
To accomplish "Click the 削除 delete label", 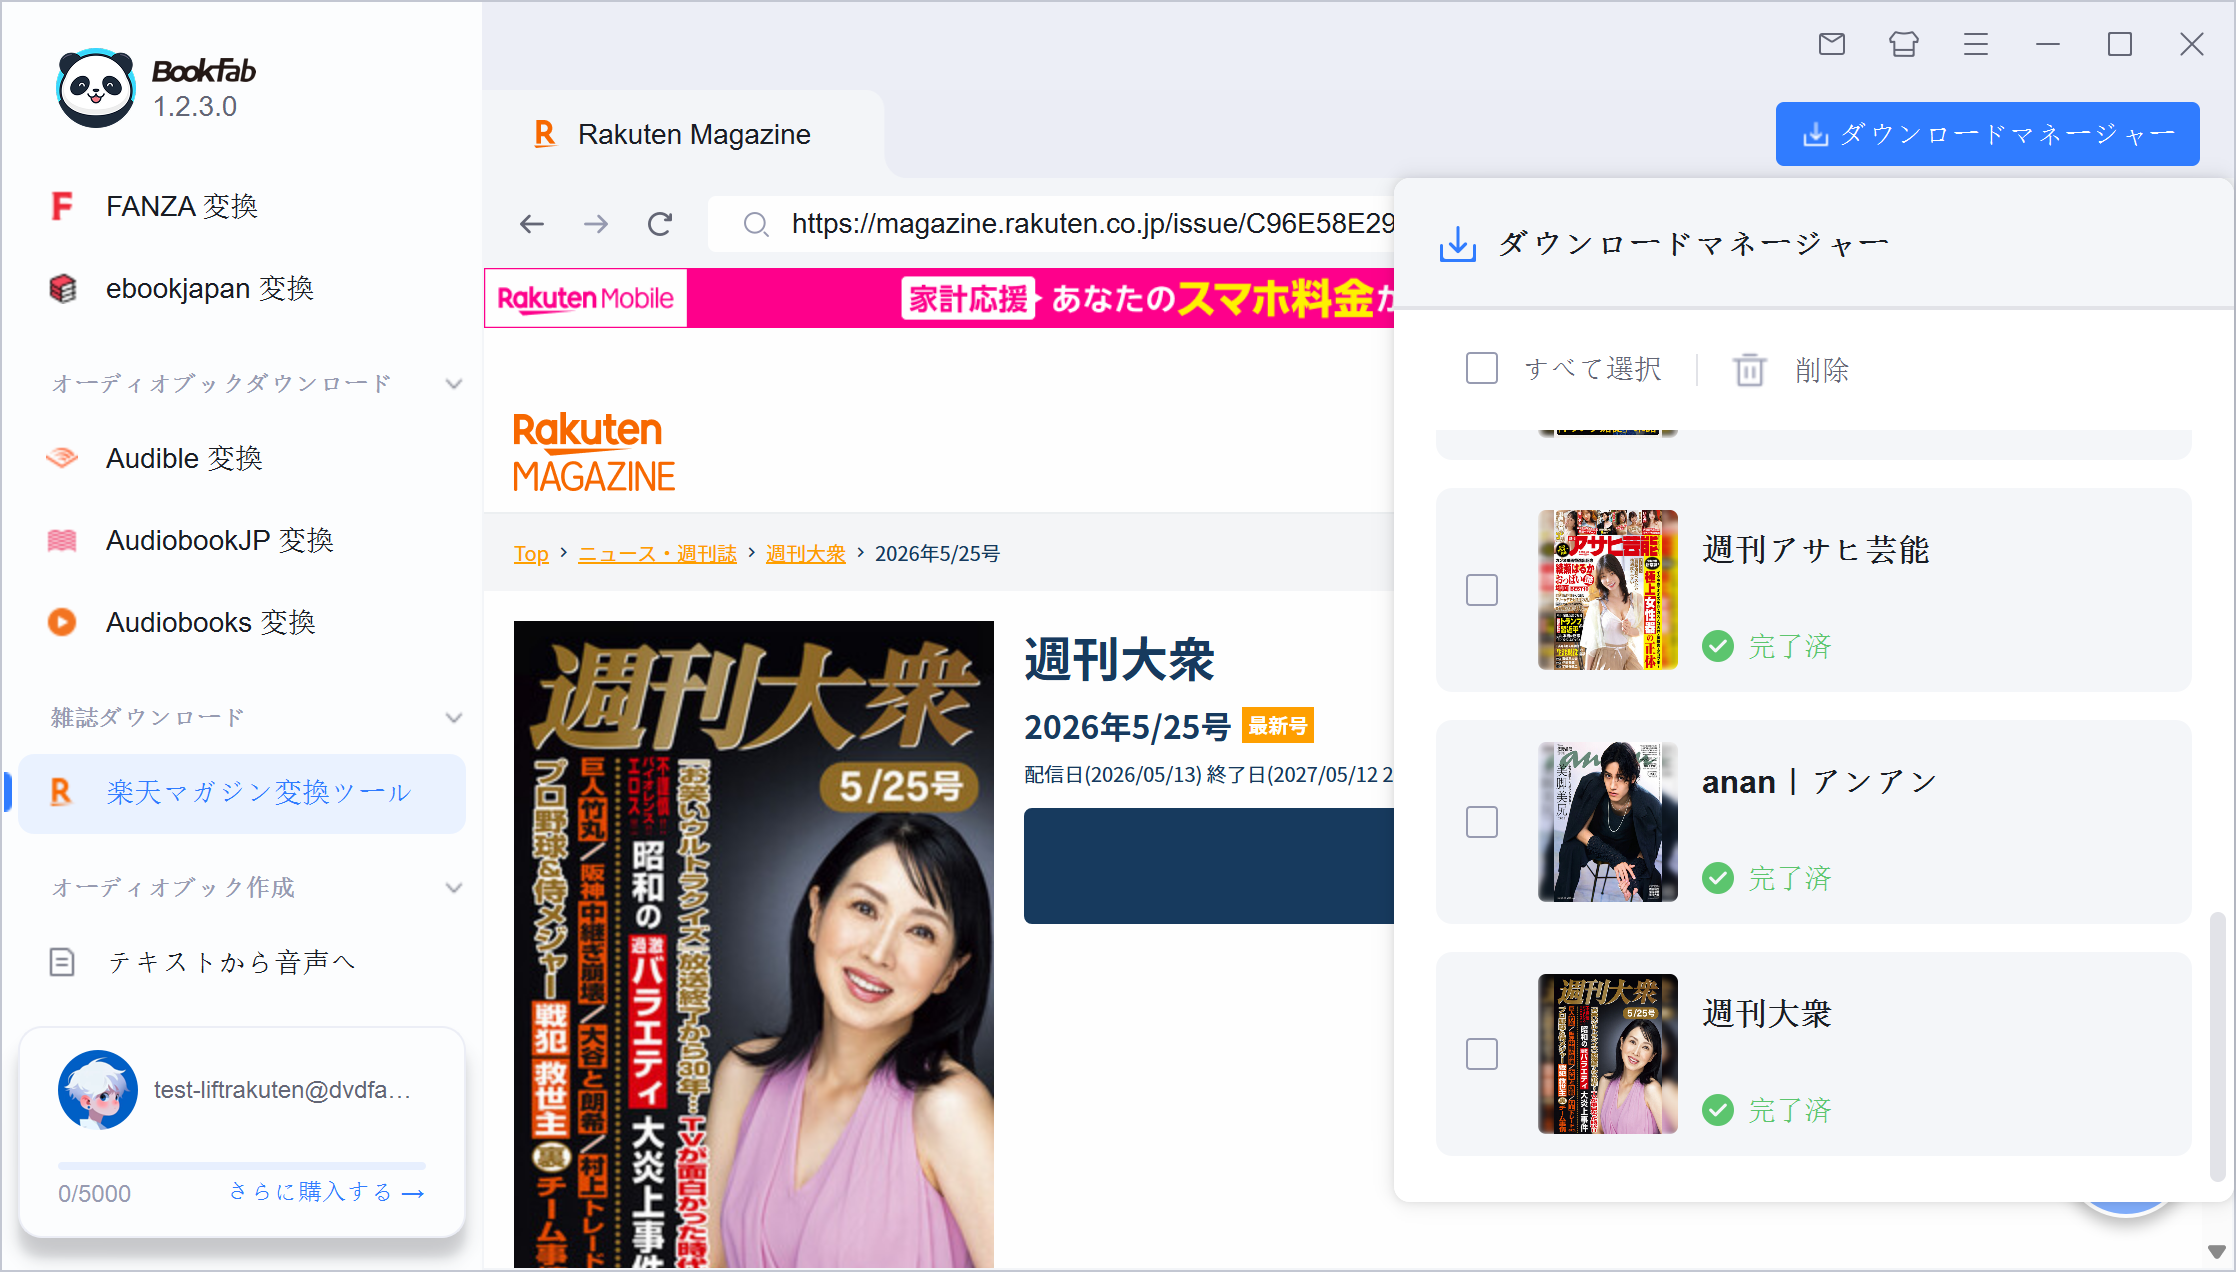I will pyautogui.click(x=1821, y=370).
